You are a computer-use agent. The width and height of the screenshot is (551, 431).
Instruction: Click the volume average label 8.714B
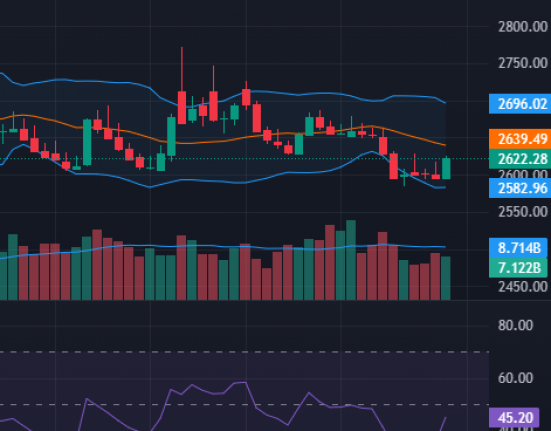coord(518,248)
